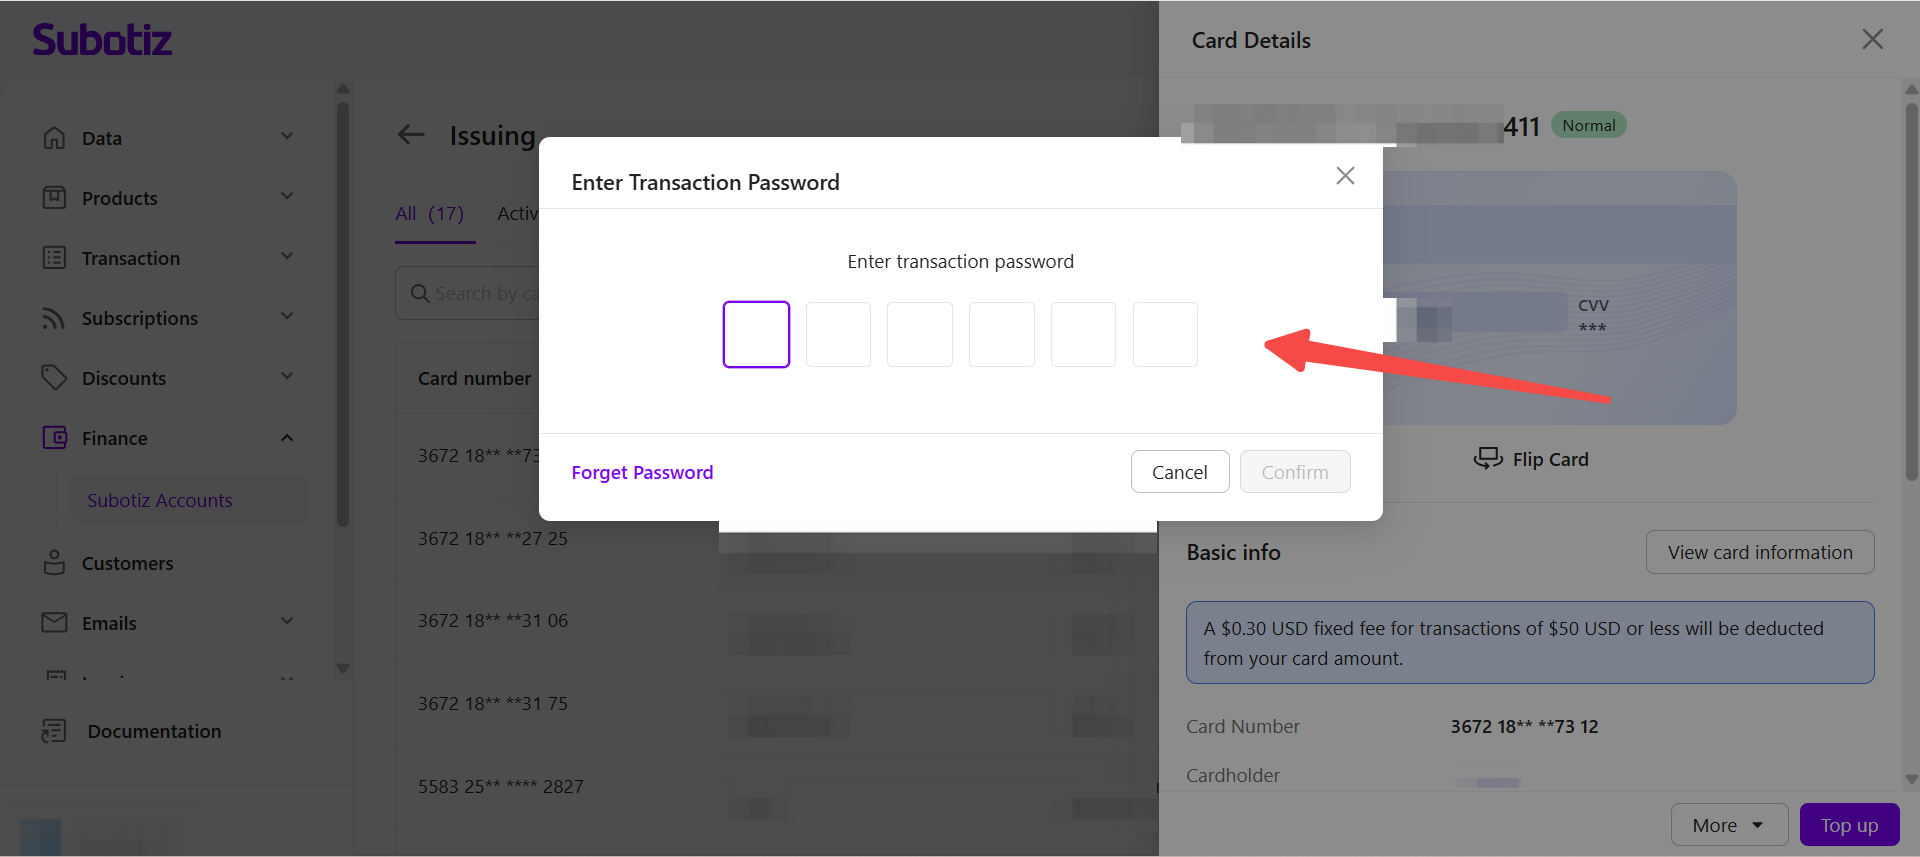The height and width of the screenshot is (857, 1920).
Task: Click the Discounts tag icon
Action: click(x=54, y=378)
